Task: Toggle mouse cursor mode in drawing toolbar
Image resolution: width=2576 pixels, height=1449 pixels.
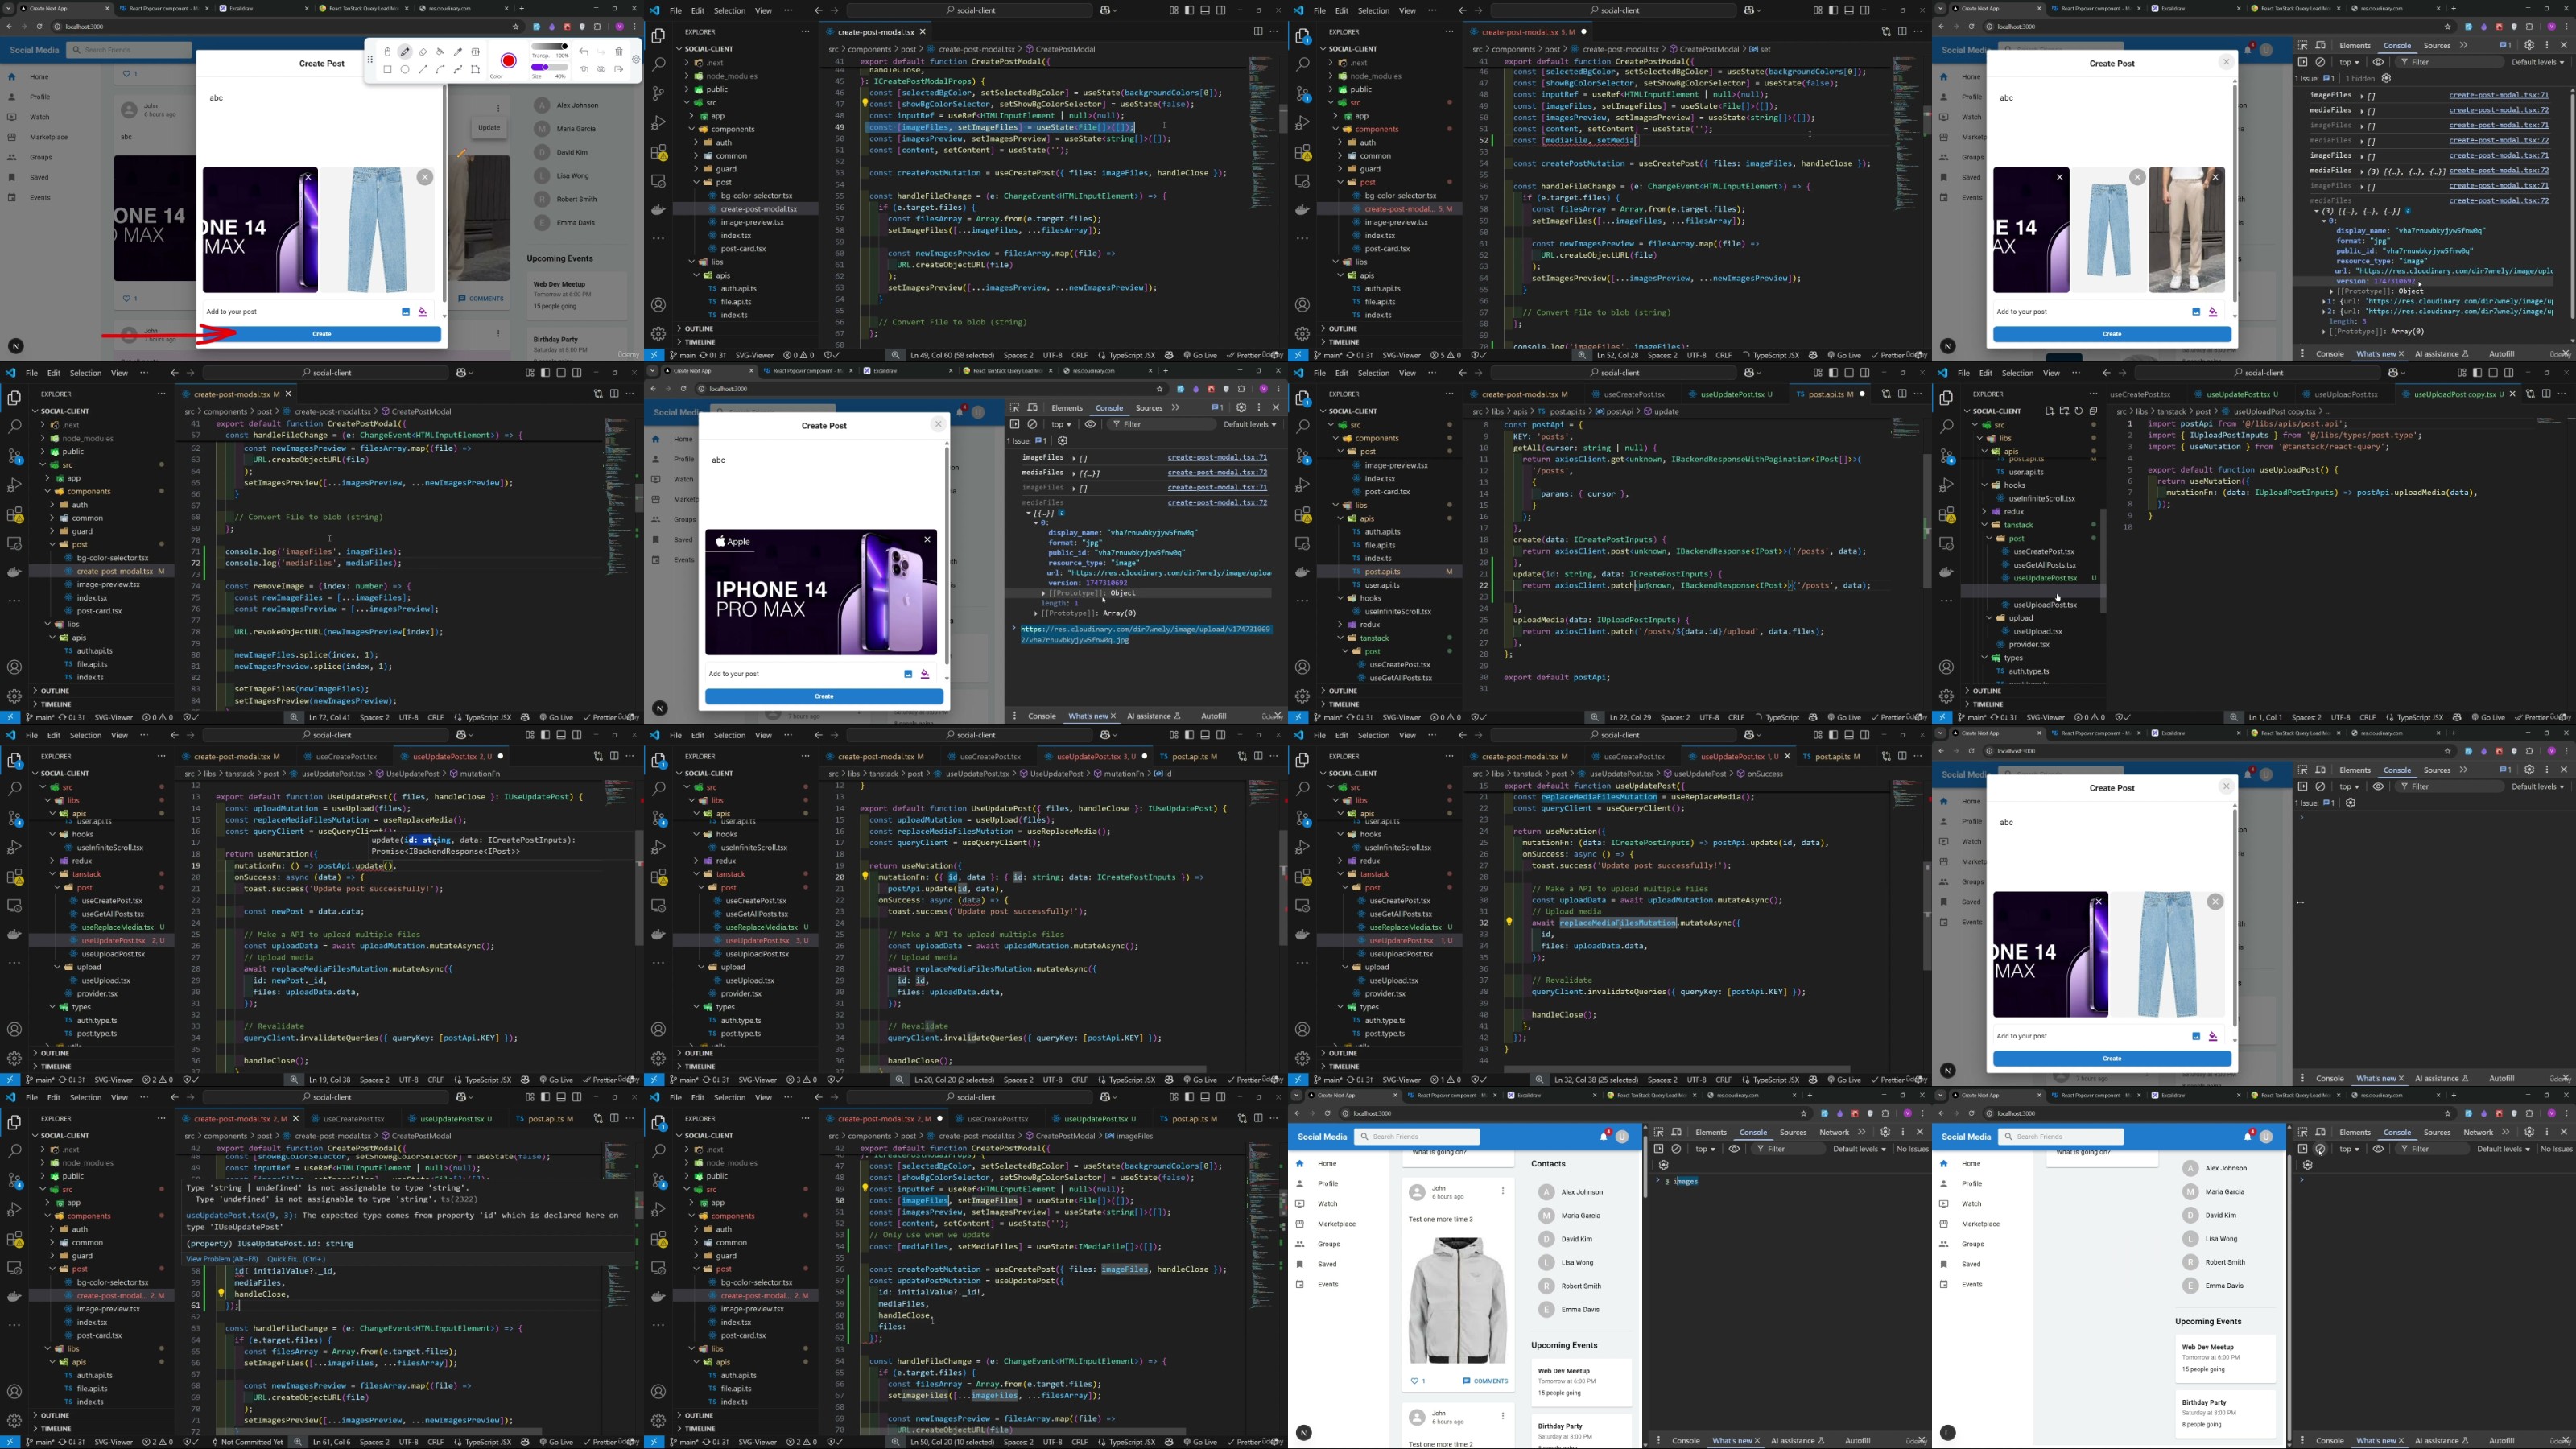Action: pyautogui.click(x=388, y=52)
